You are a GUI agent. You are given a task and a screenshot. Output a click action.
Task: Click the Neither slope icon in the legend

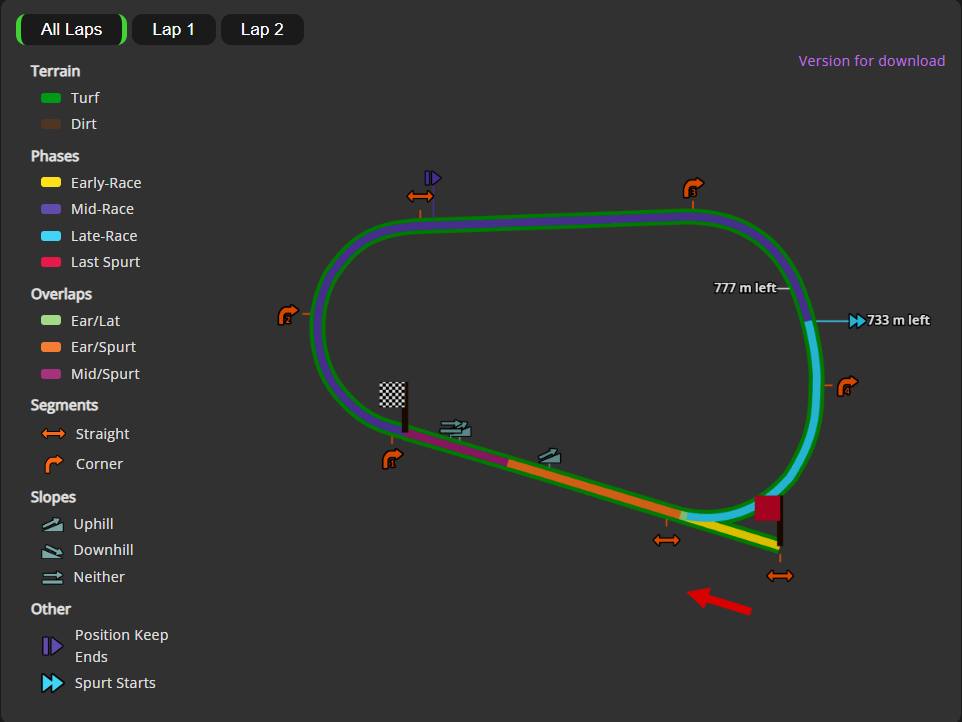(52, 577)
